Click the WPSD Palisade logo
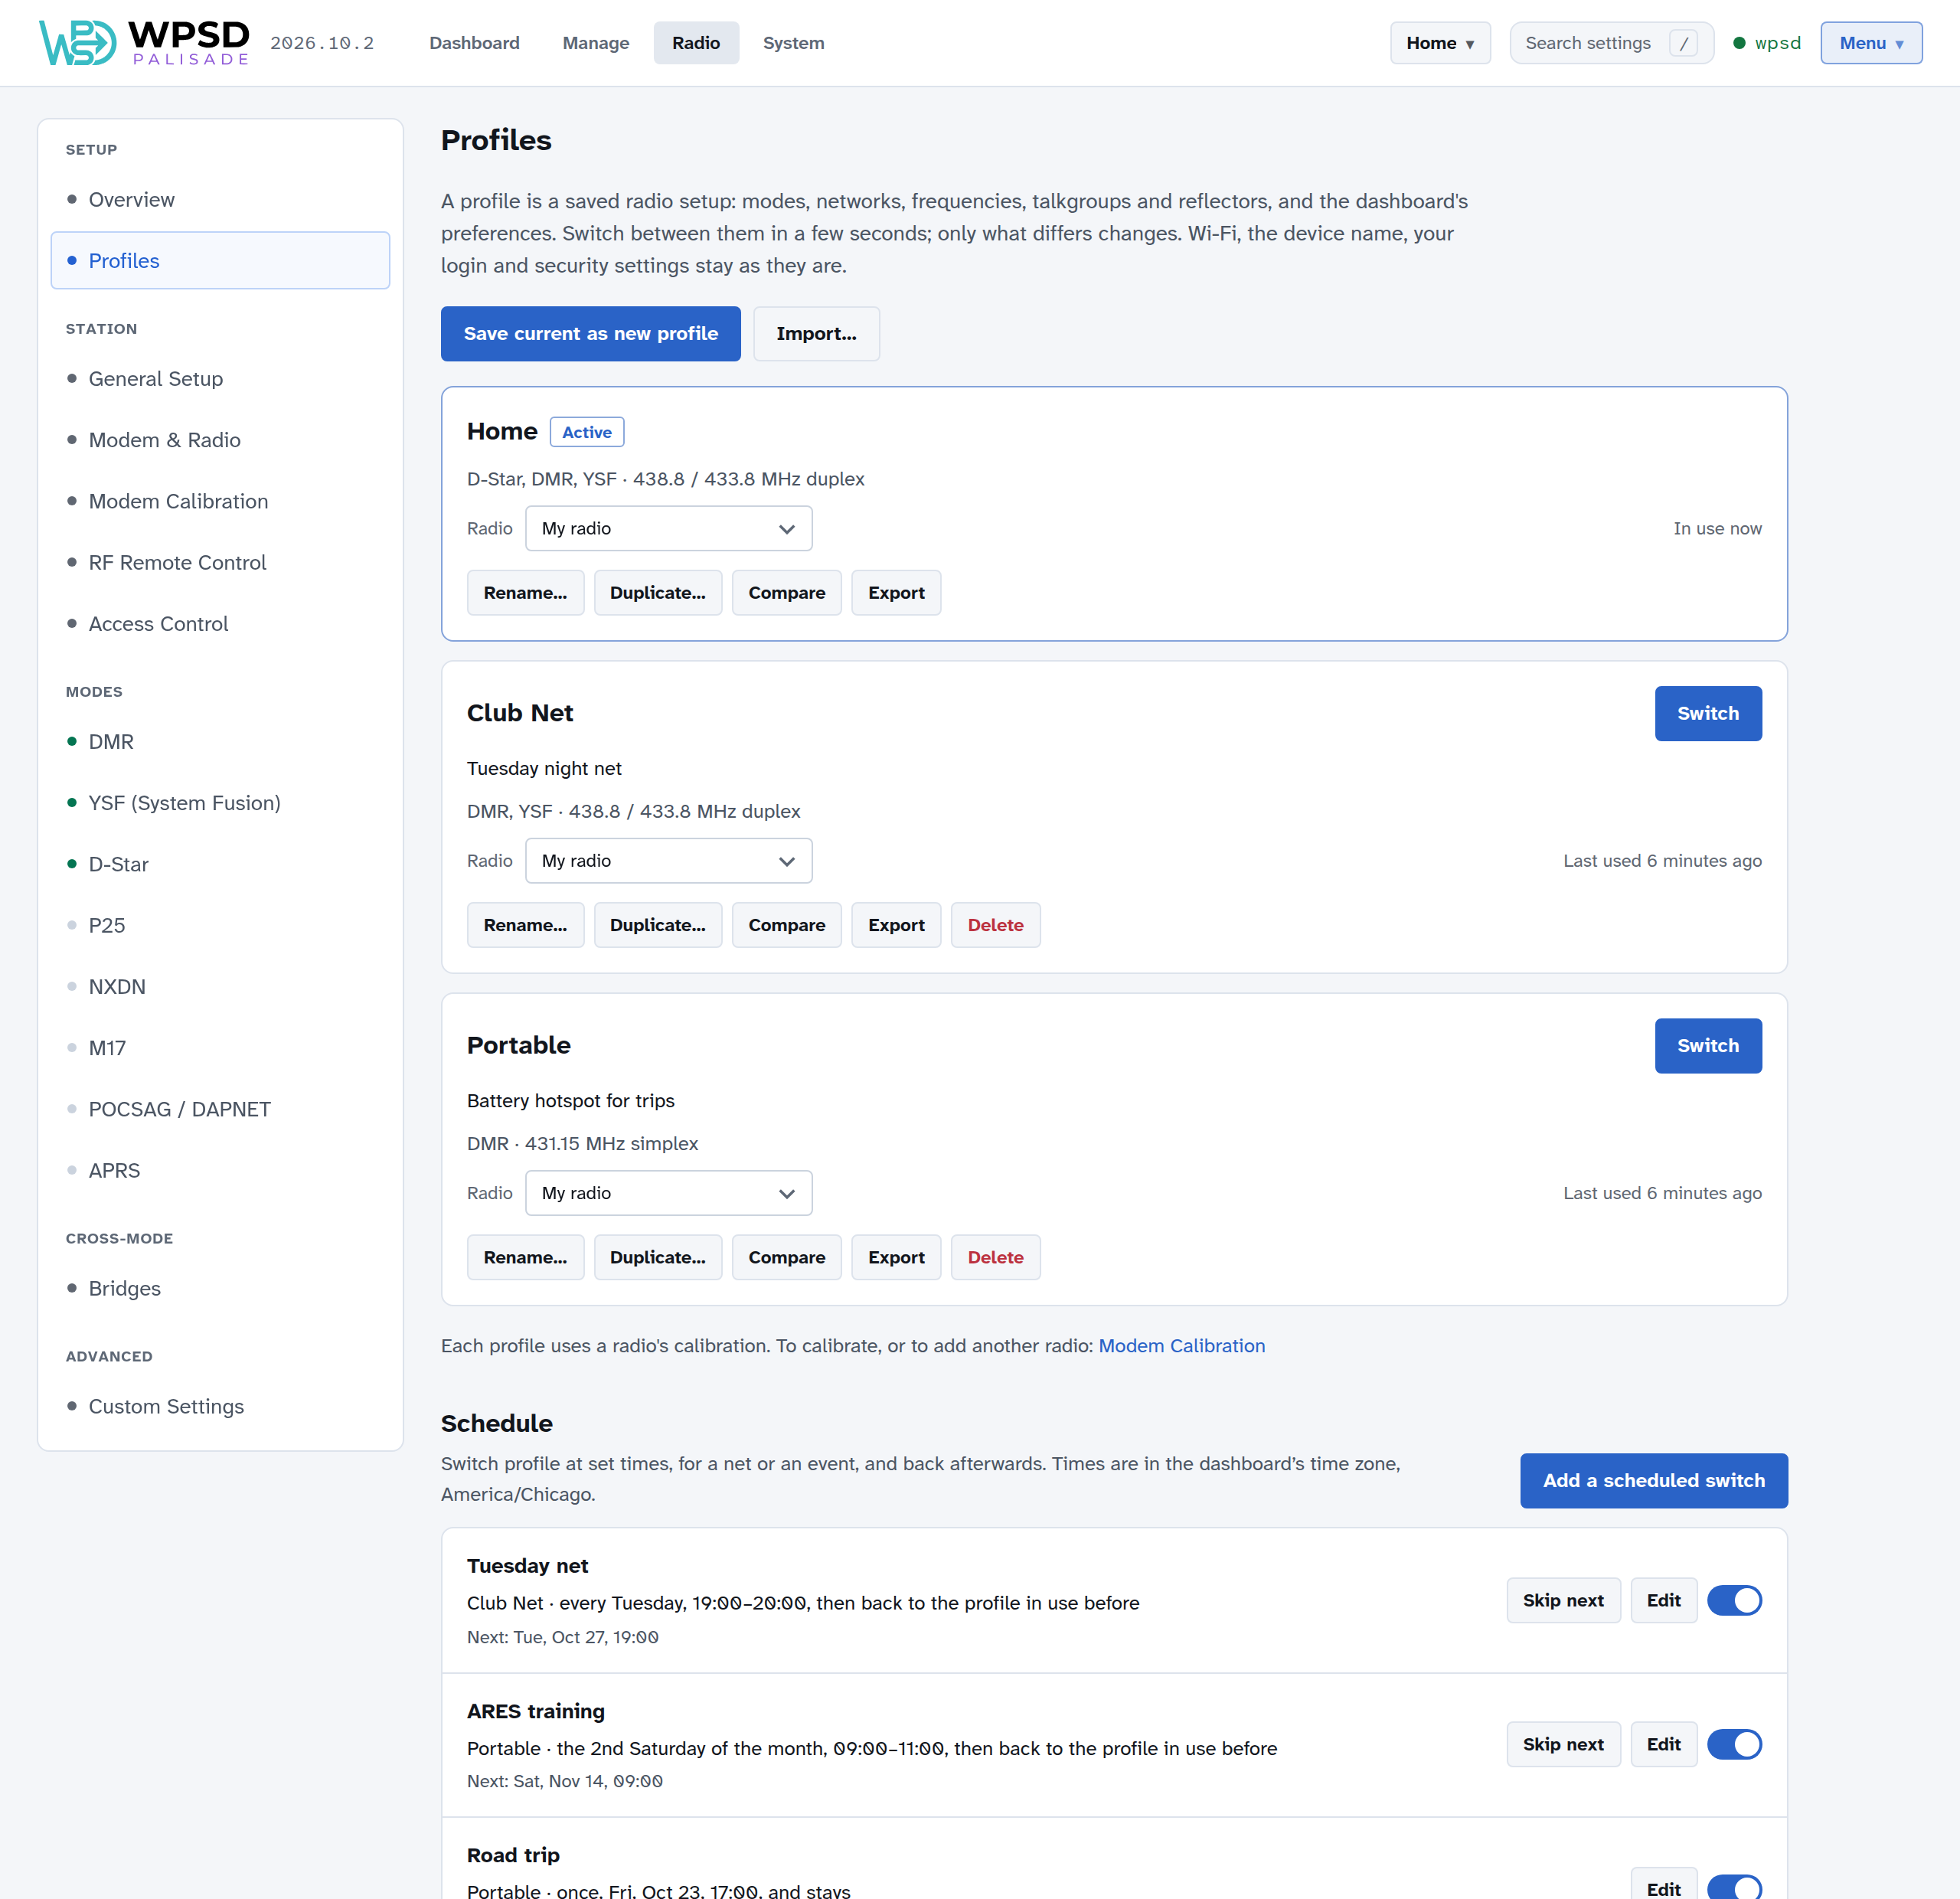This screenshot has height=1899, width=1960. (144, 43)
